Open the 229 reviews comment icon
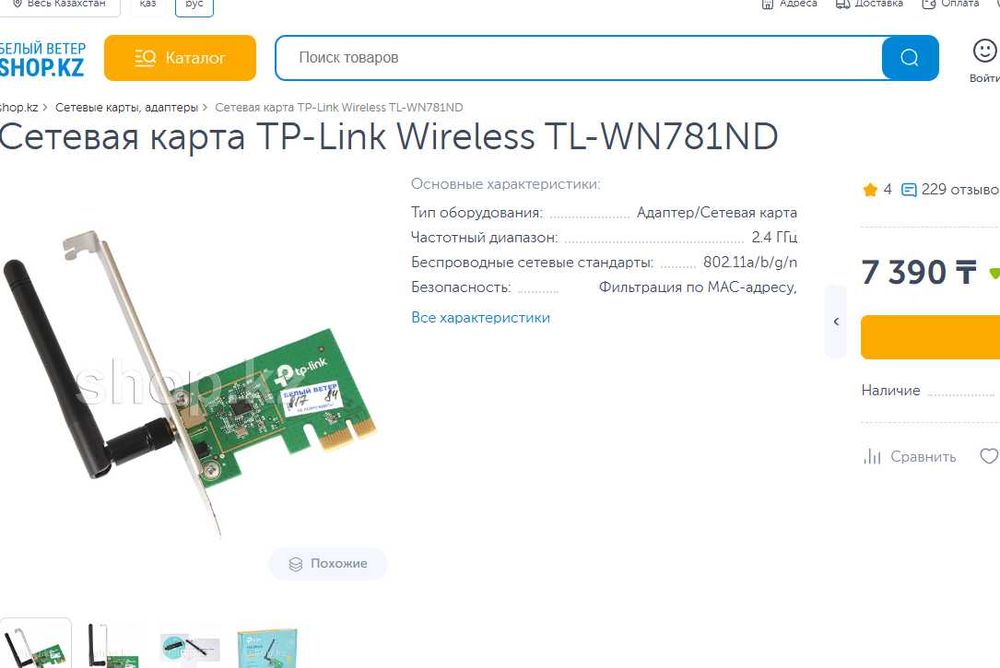Viewport: 1000px width, 668px height. 908,189
